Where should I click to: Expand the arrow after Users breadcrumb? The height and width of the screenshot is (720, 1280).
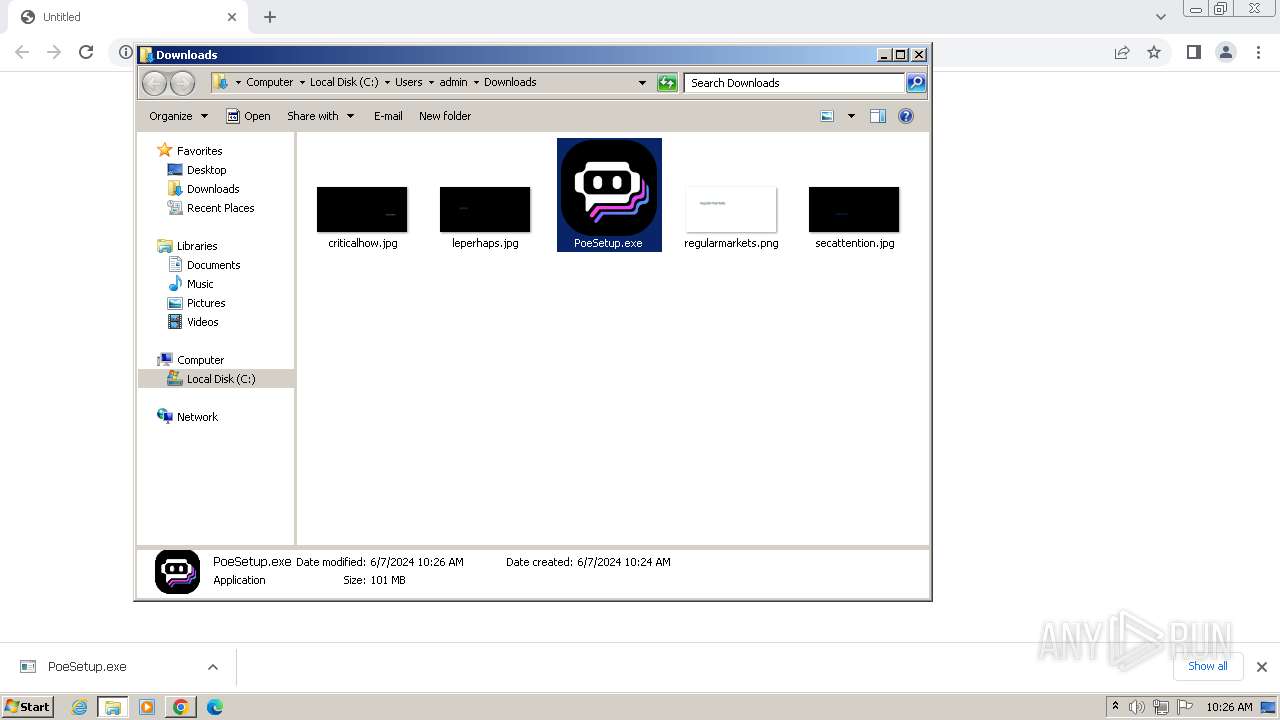tap(431, 83)
